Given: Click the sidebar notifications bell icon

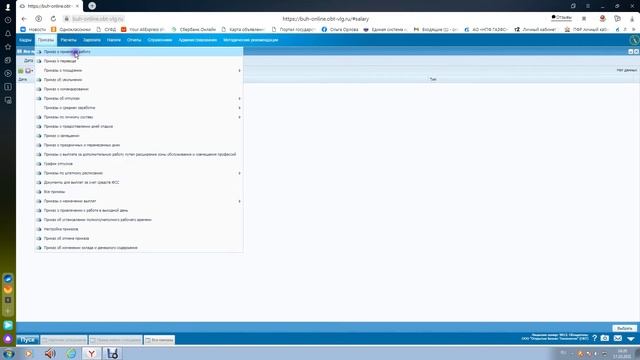Looking at the screenshot, I should [8, 33].
